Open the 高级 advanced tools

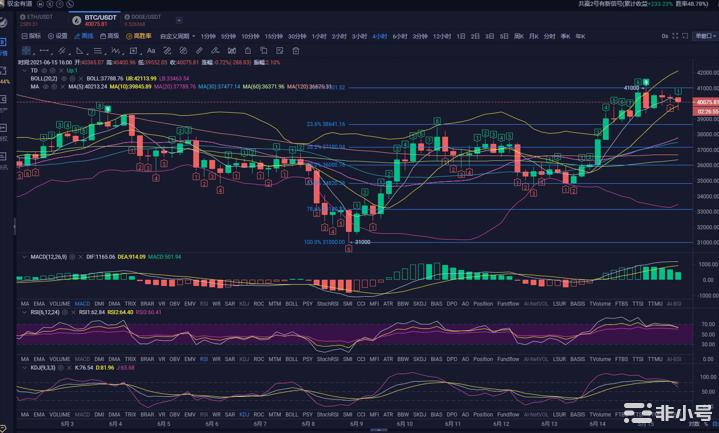click(110, 36)
